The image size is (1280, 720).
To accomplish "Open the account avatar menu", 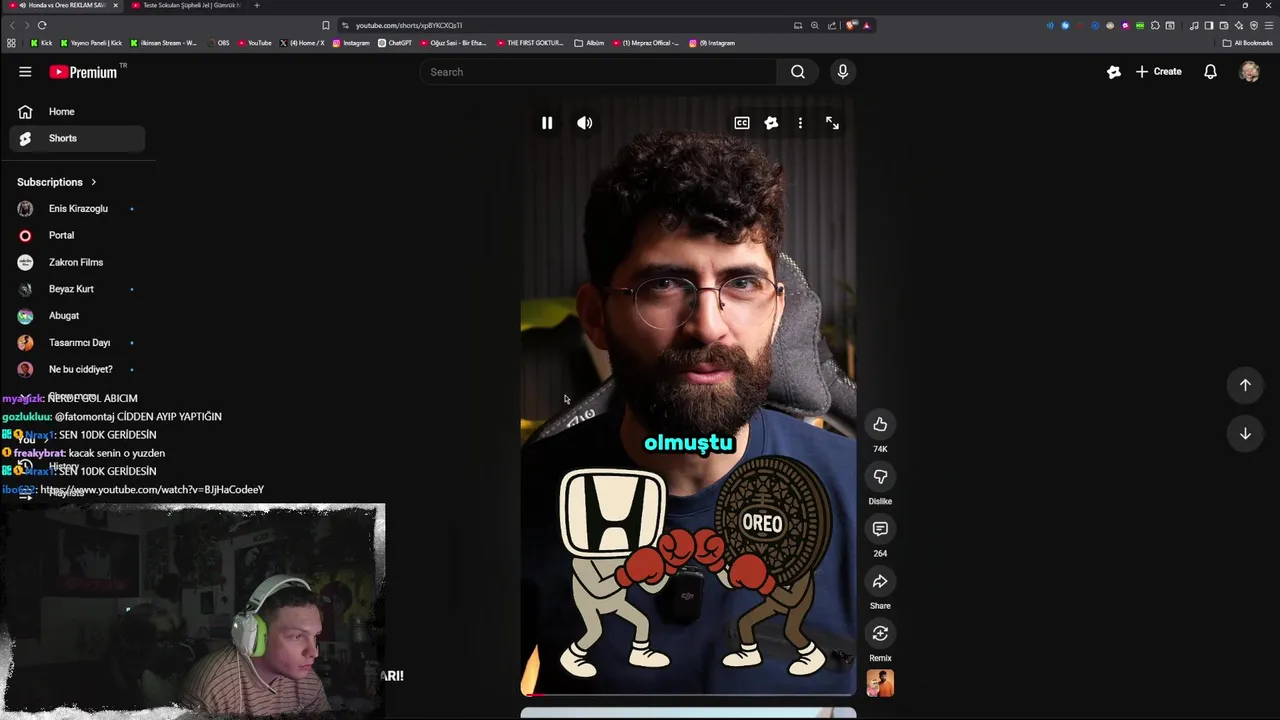I will pyautogui.click(x=1249, y=72).
